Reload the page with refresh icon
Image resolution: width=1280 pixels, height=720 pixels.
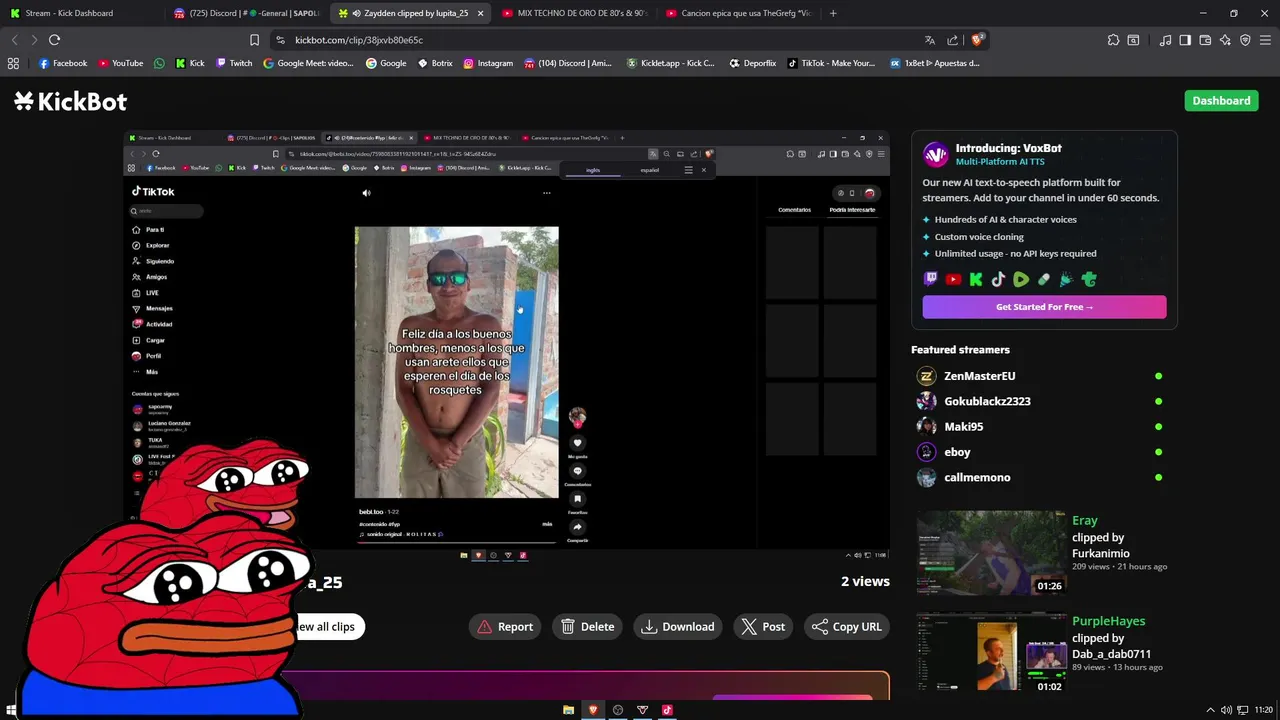[x=54, y=40]
